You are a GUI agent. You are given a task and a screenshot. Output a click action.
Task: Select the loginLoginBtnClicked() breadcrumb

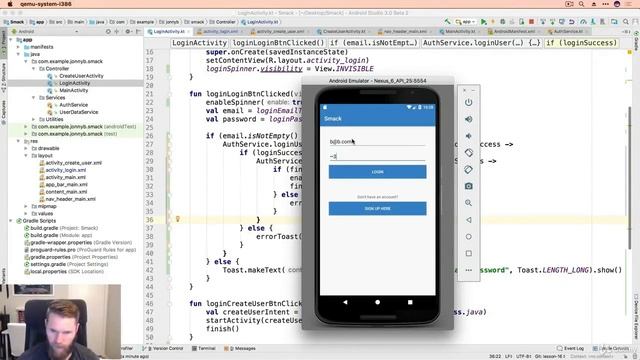(x=278, y=43)
